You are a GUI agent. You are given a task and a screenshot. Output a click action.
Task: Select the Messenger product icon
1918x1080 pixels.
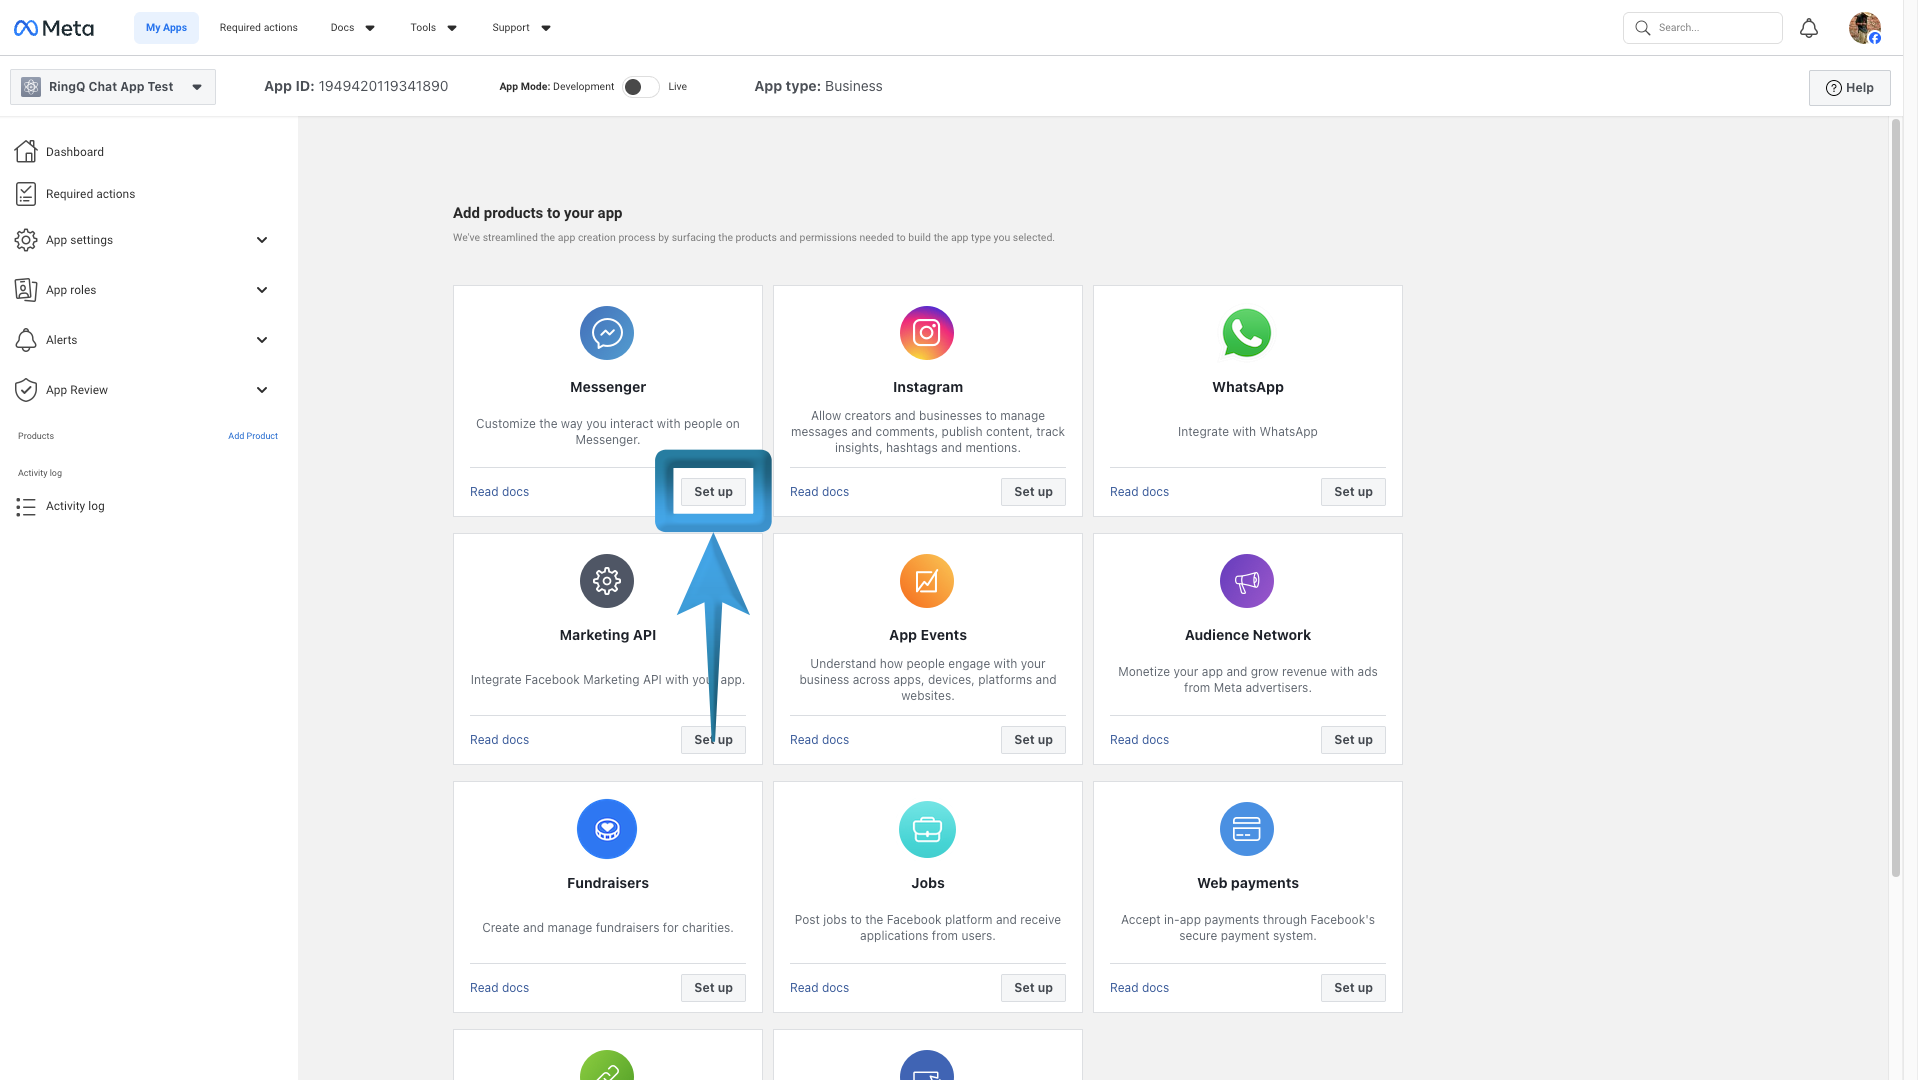(607, 333)
